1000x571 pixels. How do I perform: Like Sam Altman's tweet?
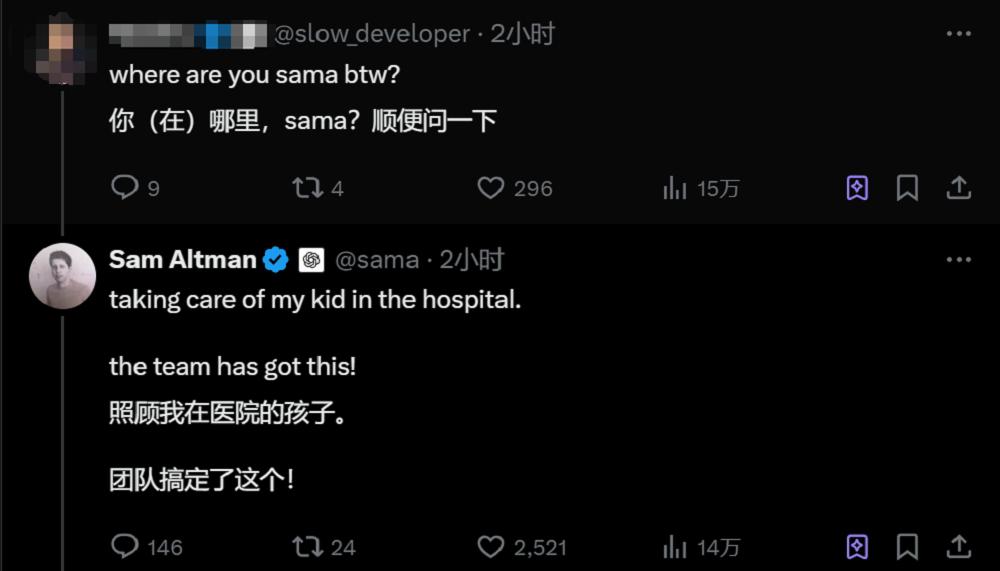(490, 546)
